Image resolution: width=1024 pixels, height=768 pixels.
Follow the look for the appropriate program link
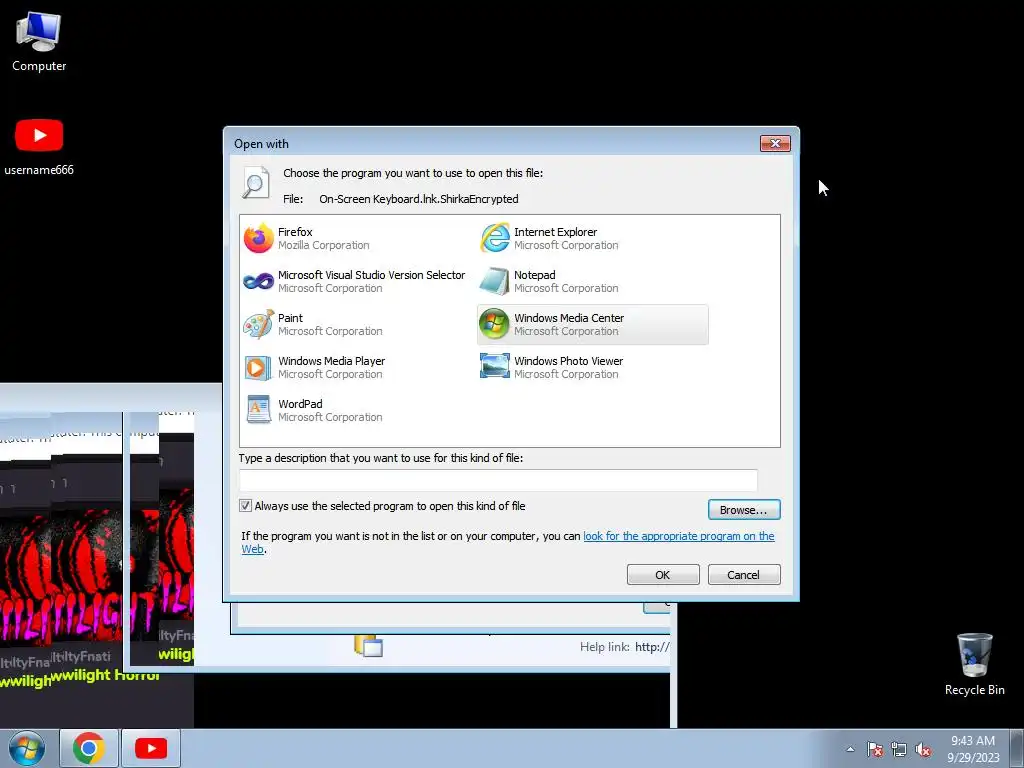(x=679, y=536)
